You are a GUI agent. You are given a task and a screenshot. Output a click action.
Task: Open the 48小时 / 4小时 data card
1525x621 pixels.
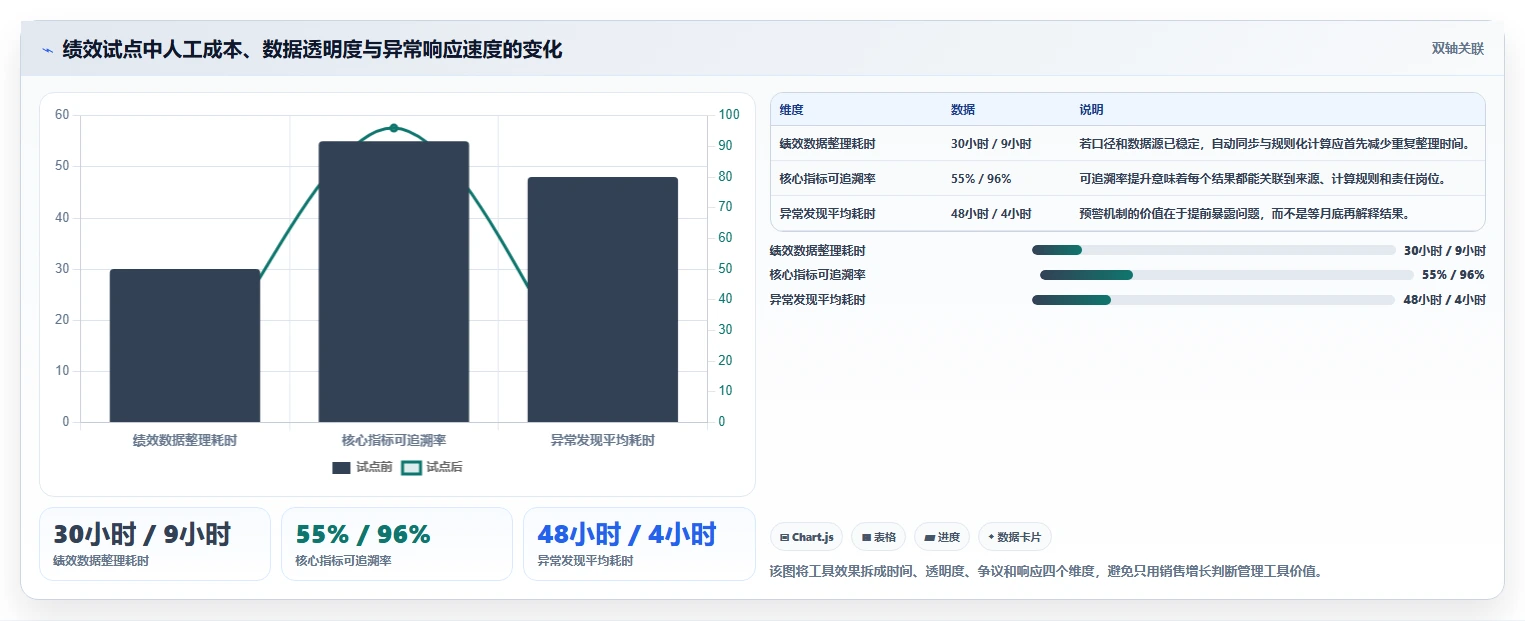point(639,544)
